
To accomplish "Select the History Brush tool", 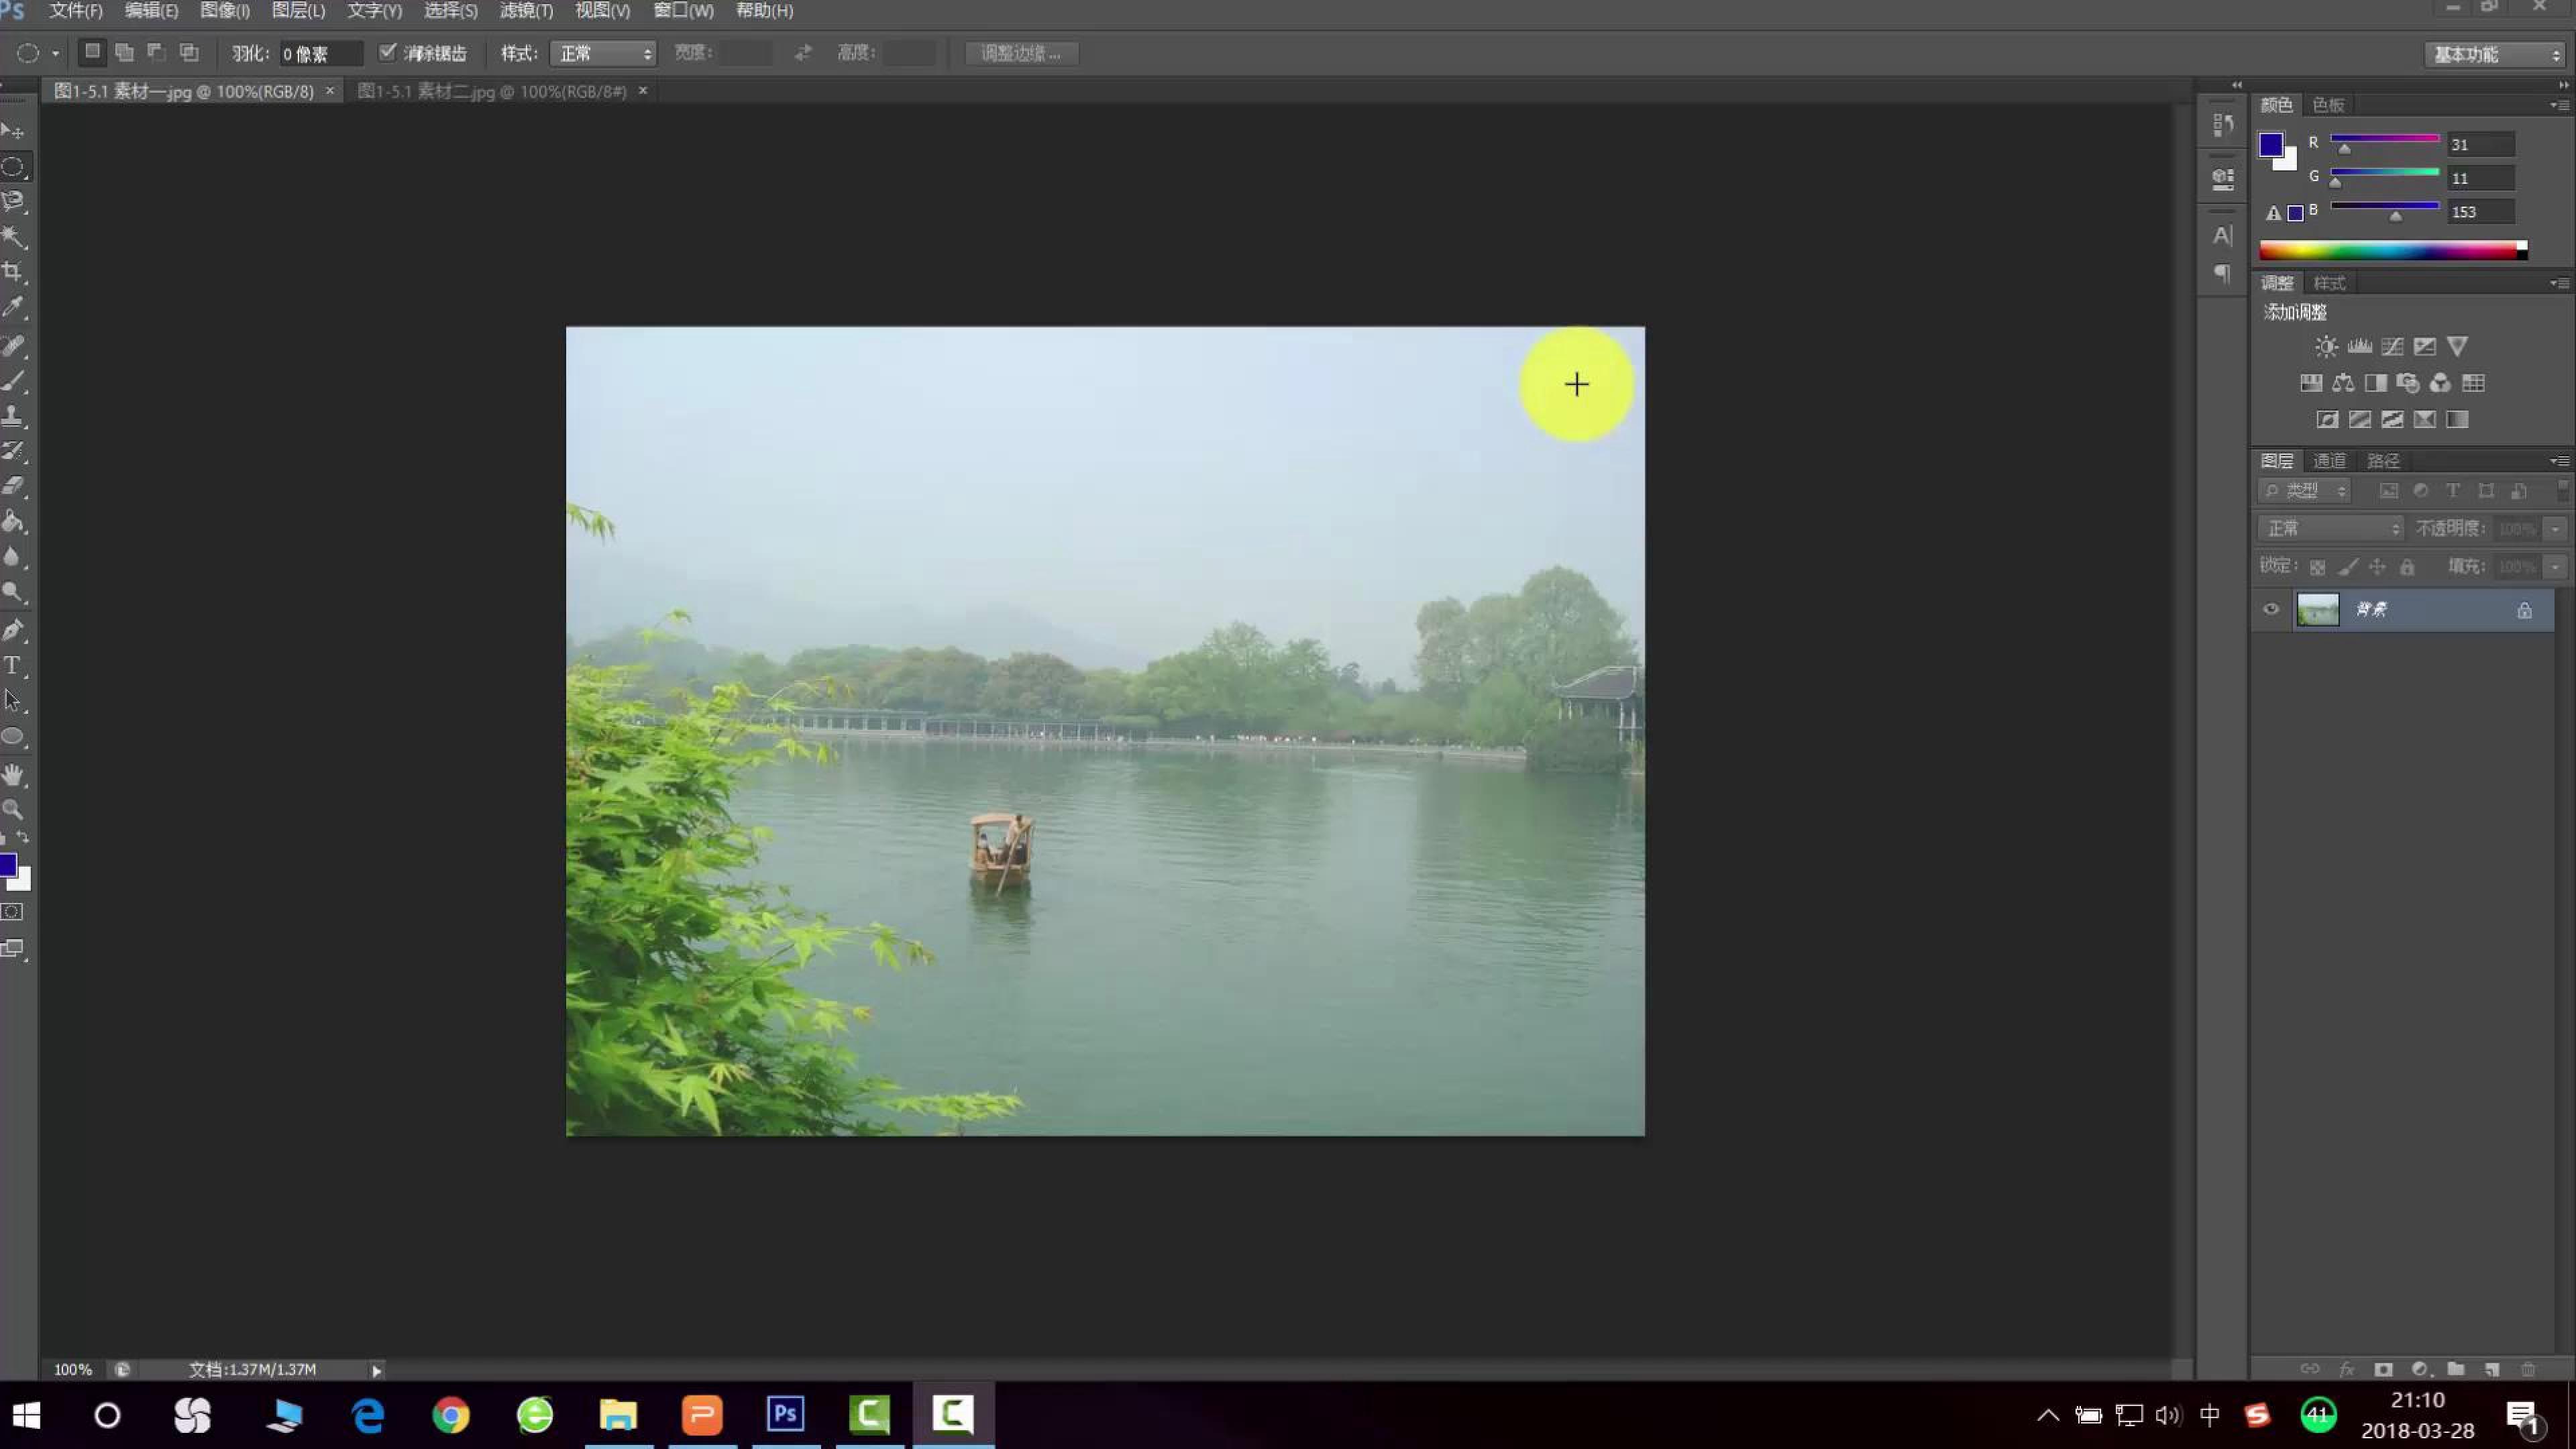I will (13, 451).
